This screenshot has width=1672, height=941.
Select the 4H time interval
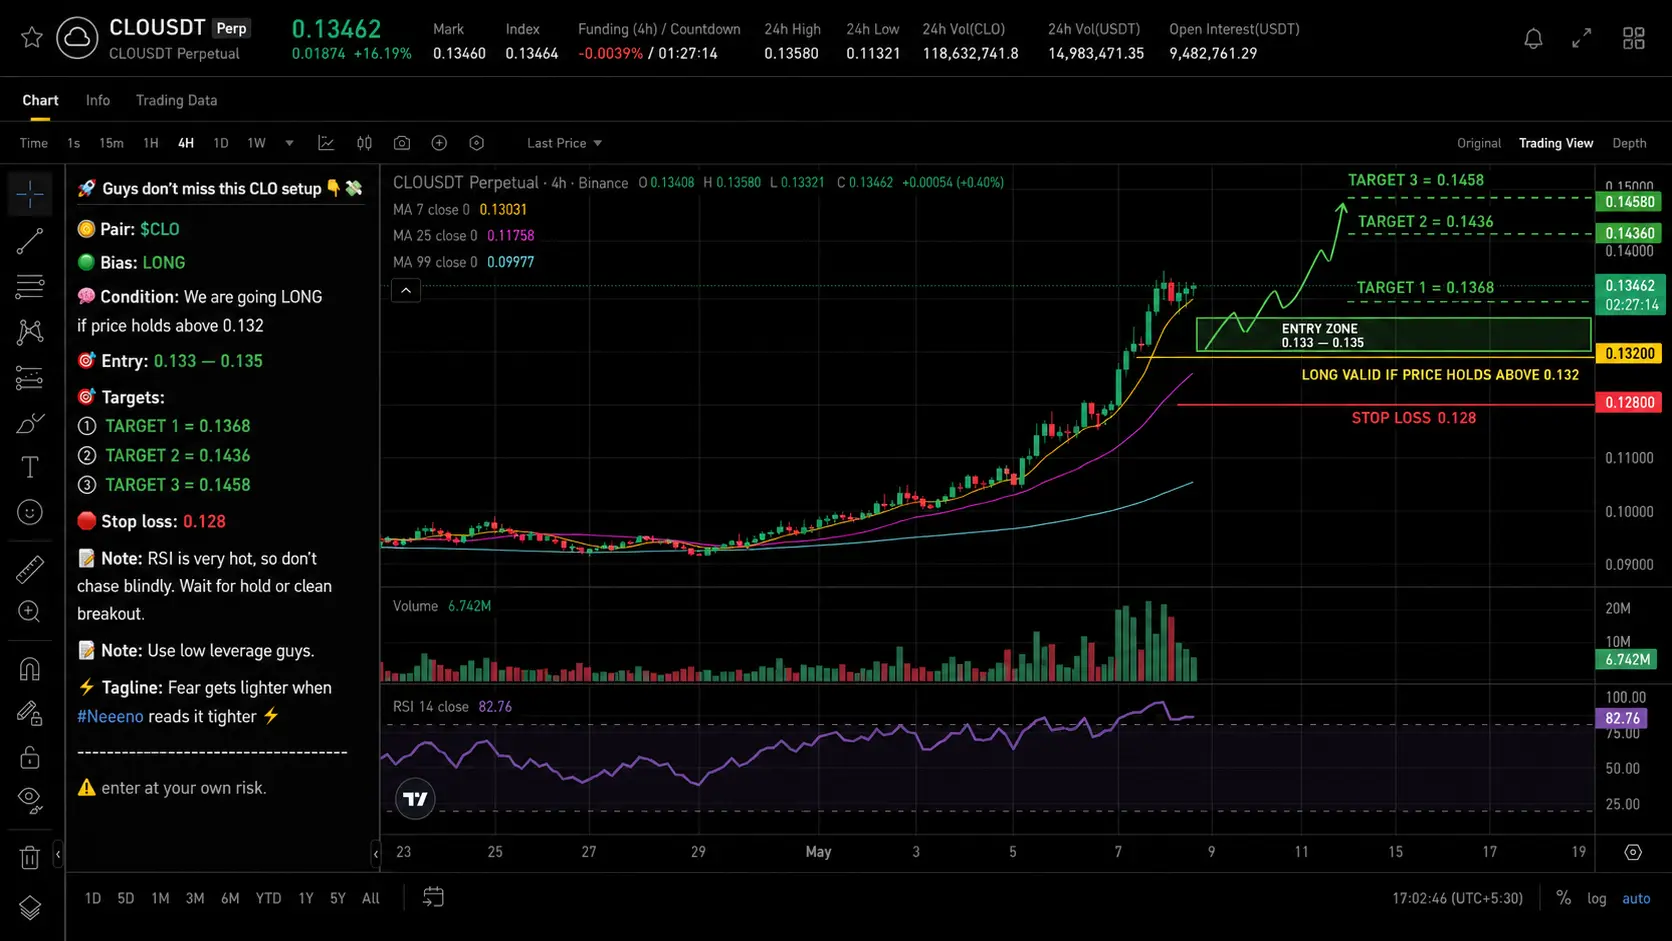[186, 143]
